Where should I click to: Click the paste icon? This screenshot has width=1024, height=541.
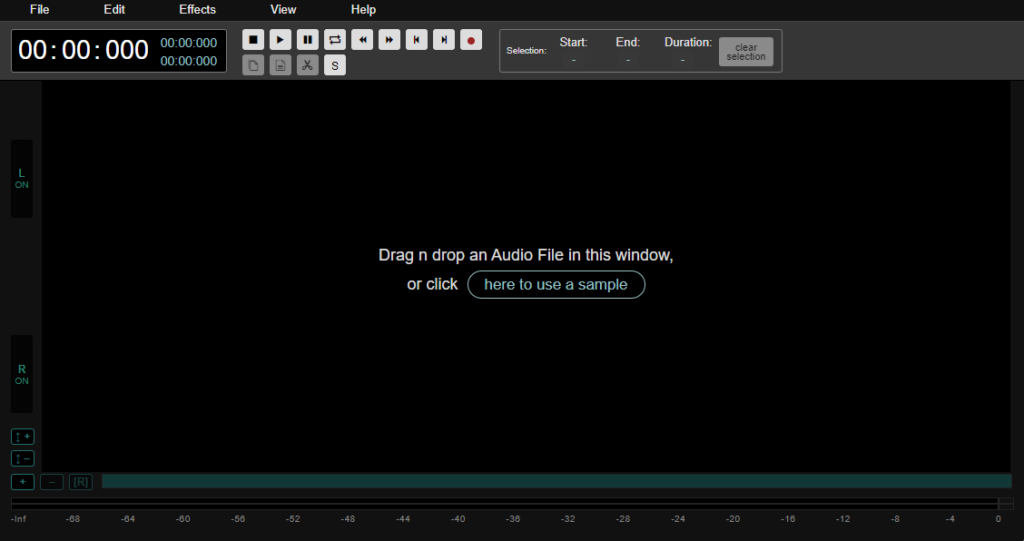280,65
